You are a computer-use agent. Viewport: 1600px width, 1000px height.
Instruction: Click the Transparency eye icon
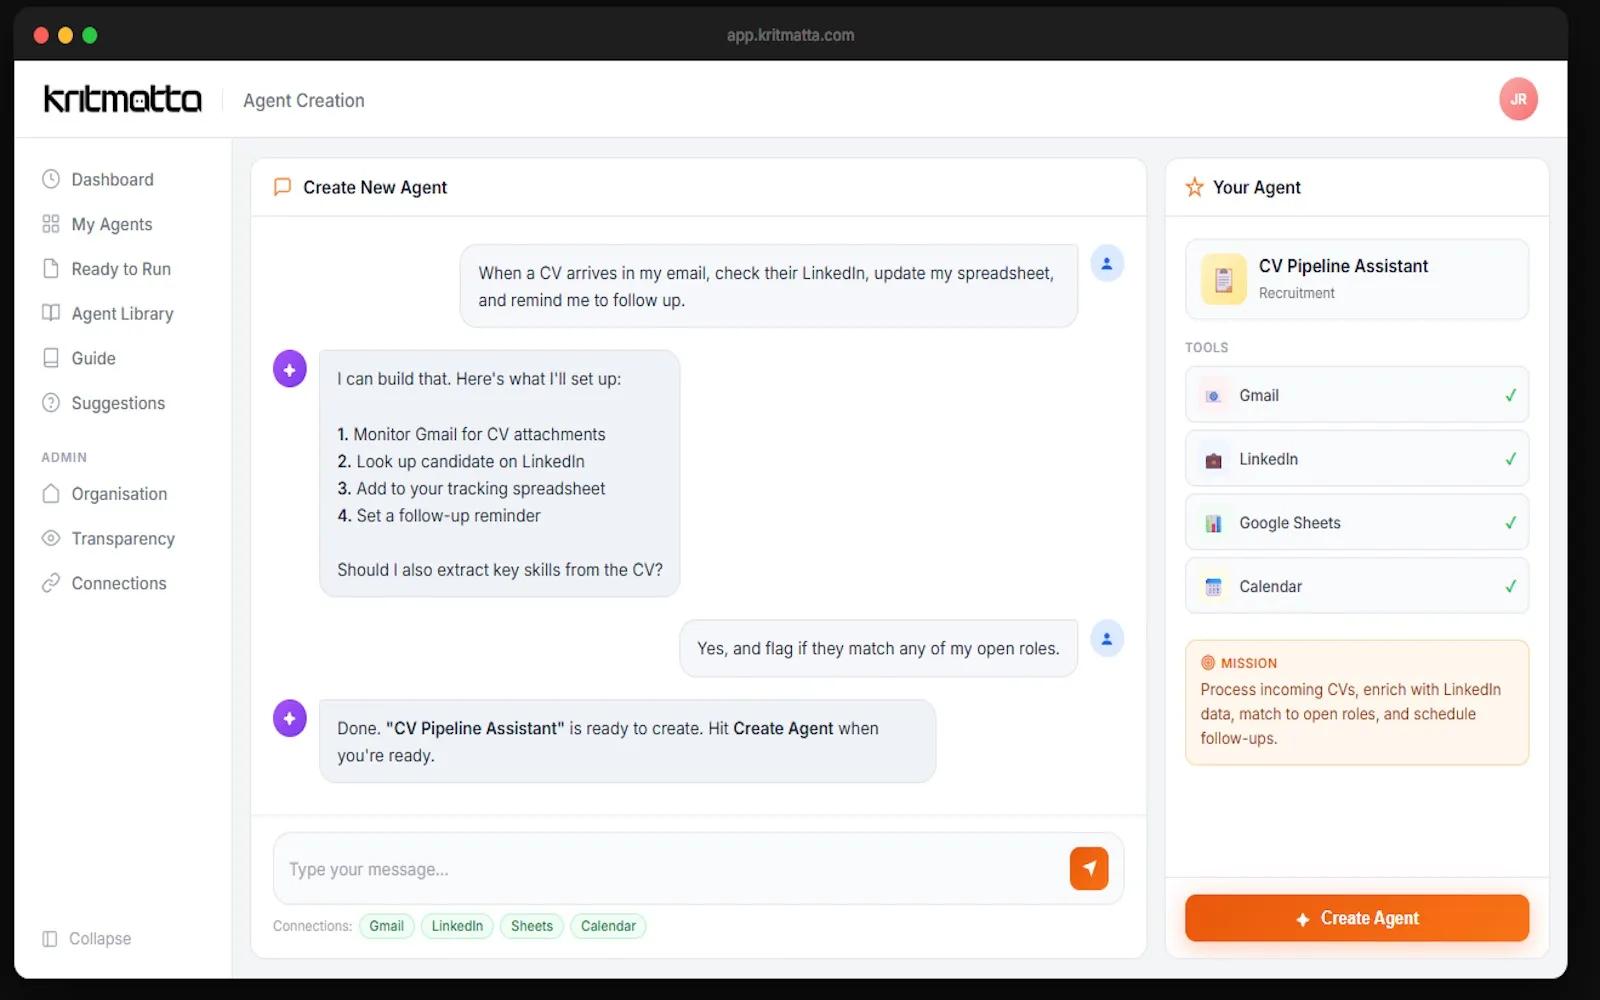[51, 538]
